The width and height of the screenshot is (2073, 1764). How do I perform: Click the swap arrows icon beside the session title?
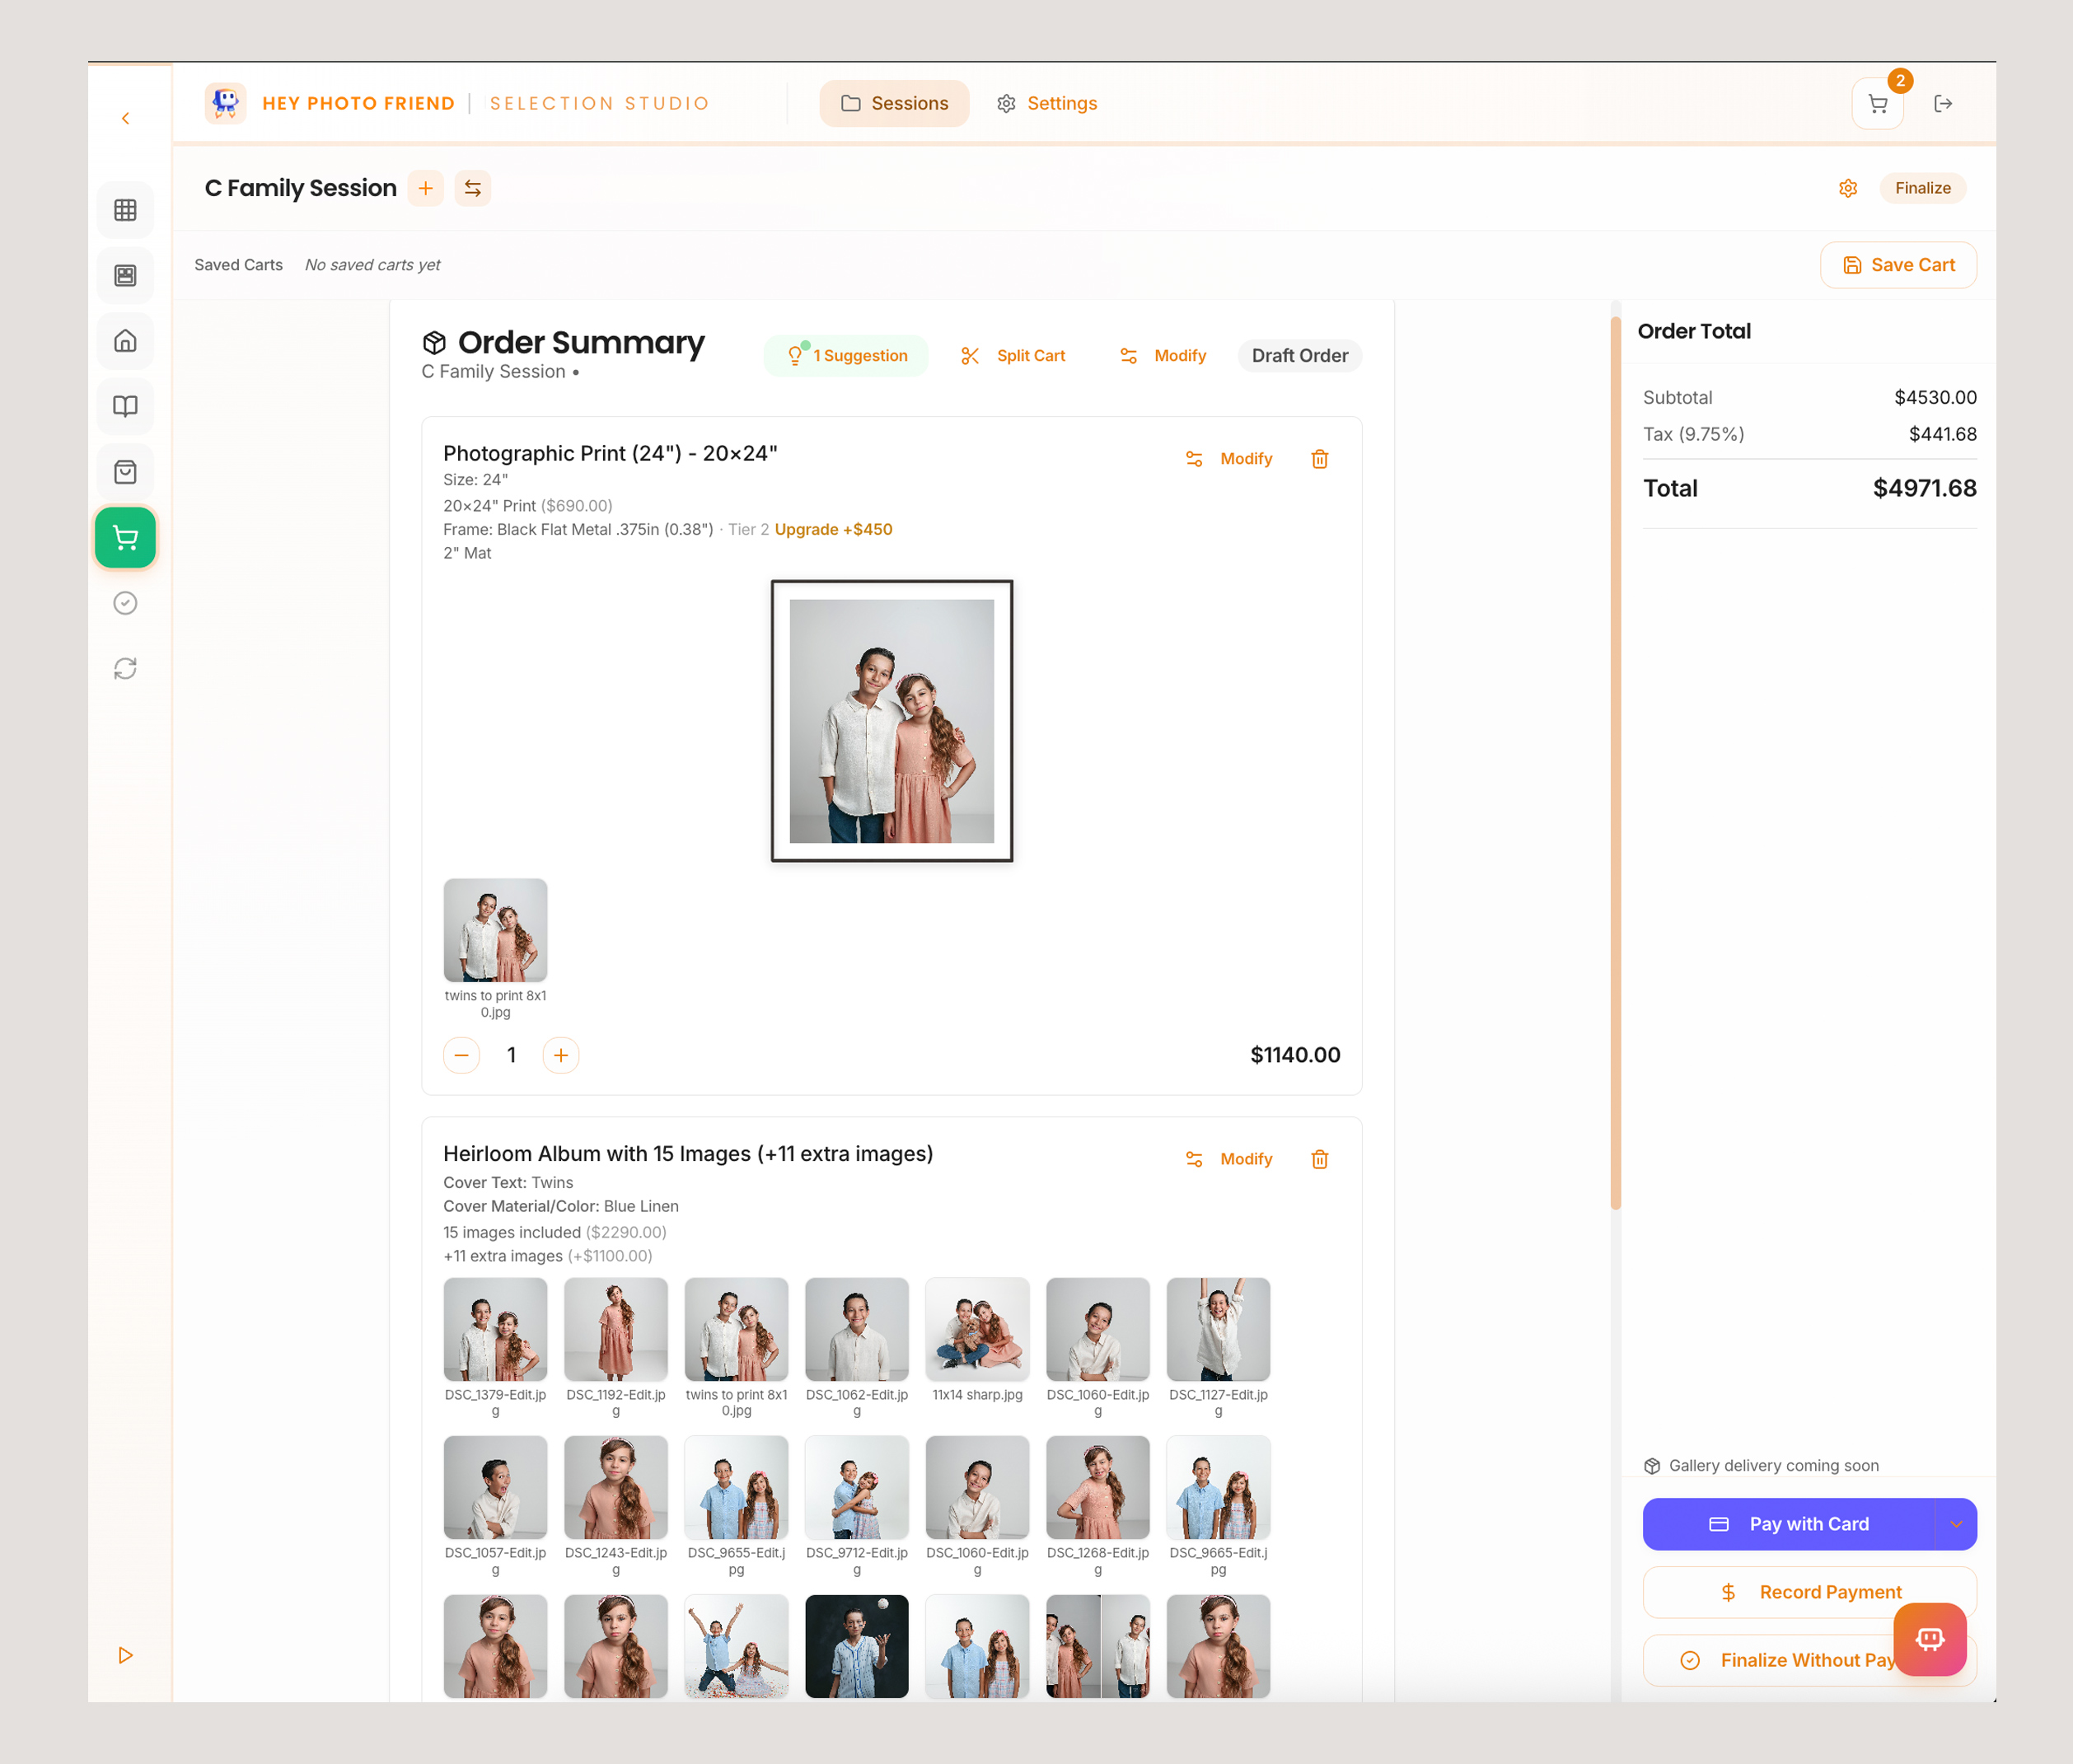[x=472, y=188]
